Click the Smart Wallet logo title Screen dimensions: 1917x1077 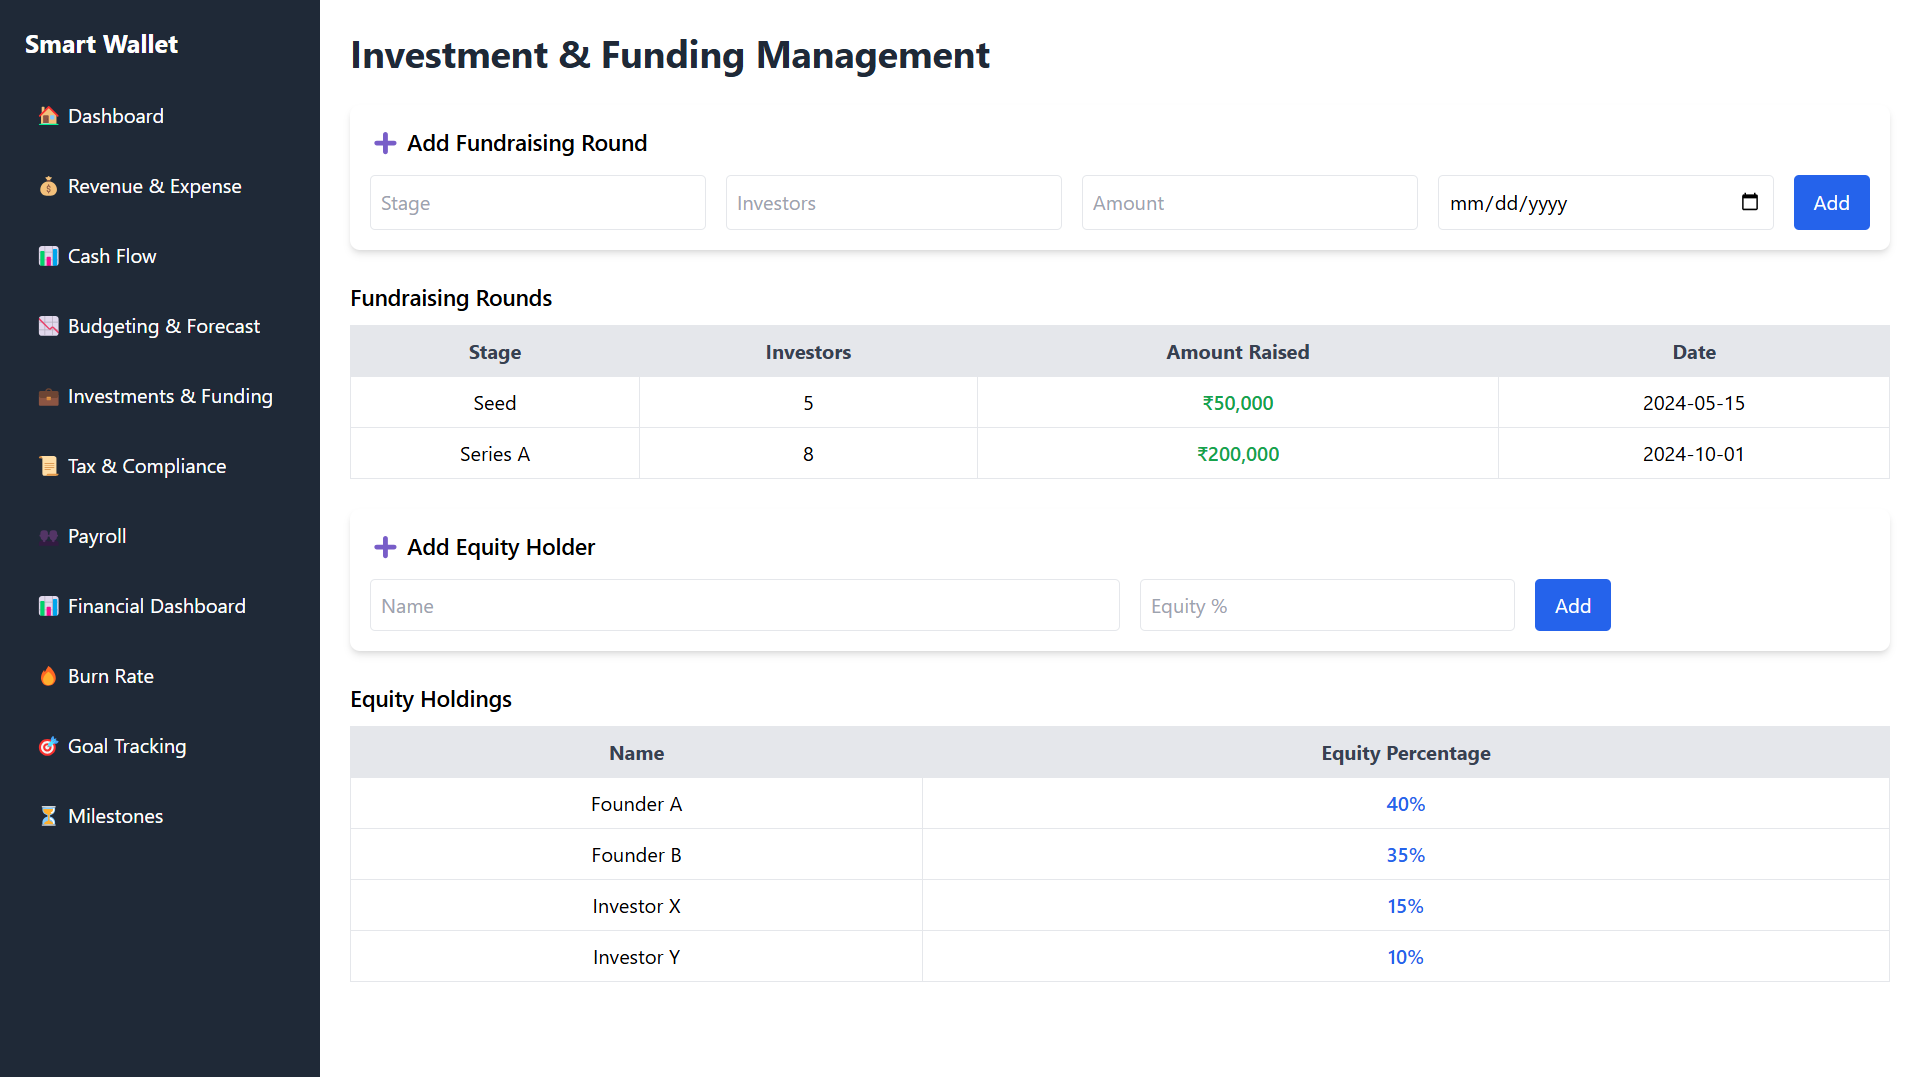[x=101, y=44]
